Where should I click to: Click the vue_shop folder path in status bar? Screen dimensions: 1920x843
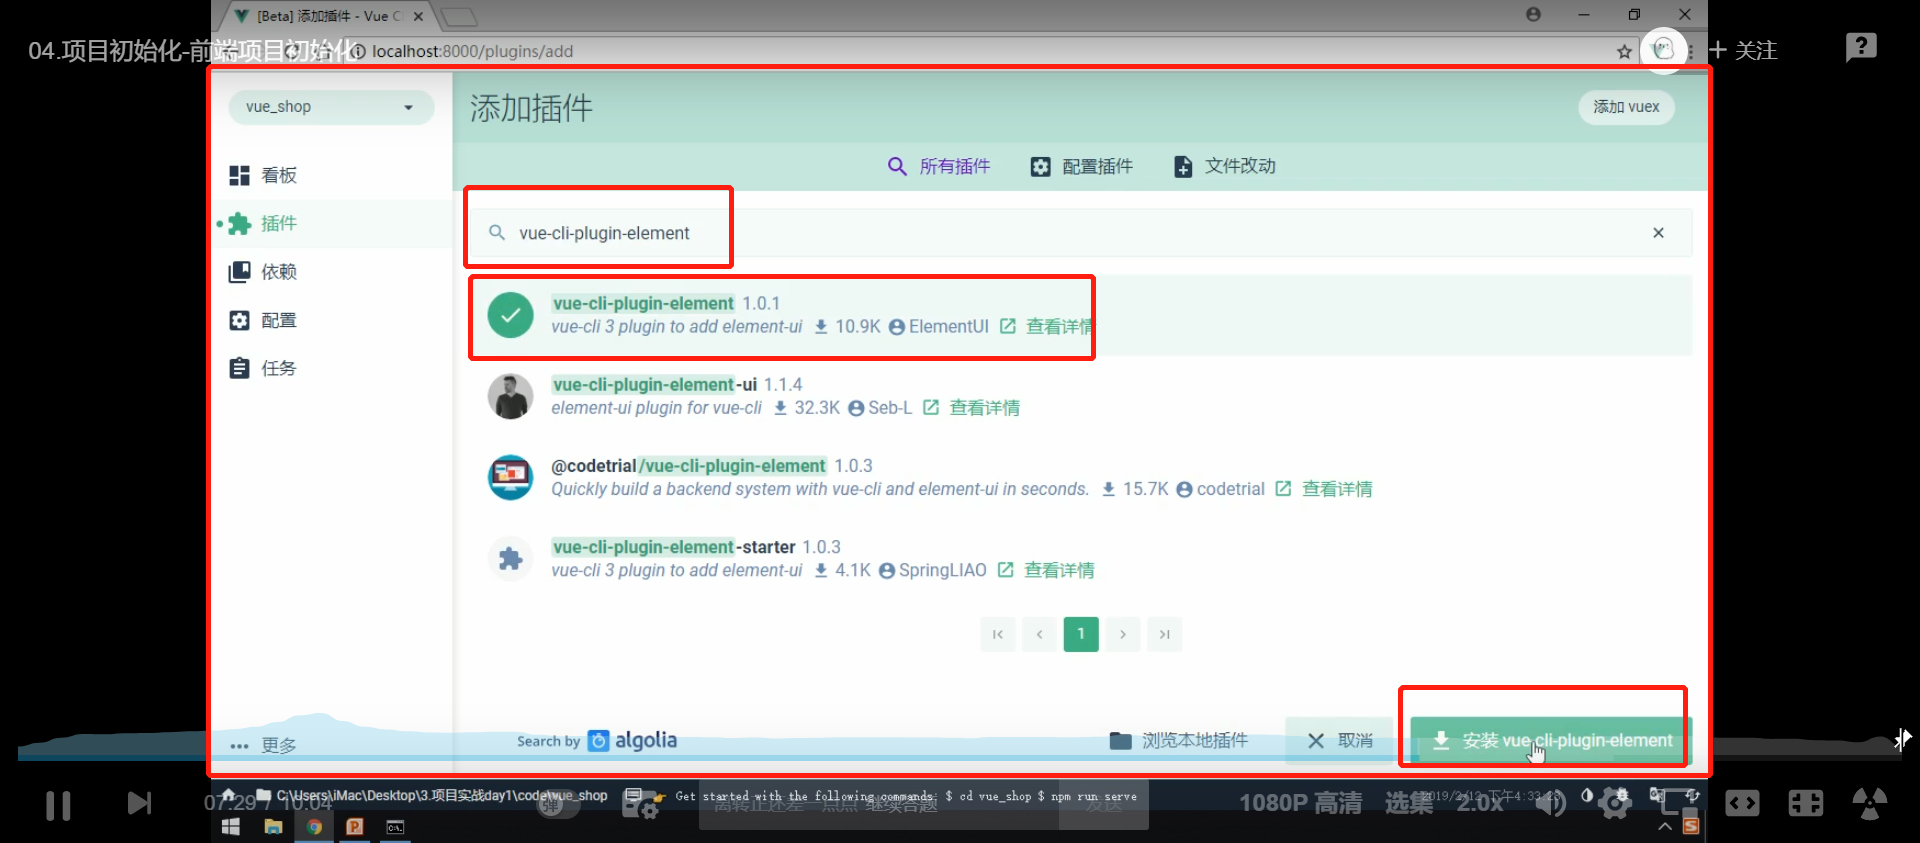(x=433, y=795)
